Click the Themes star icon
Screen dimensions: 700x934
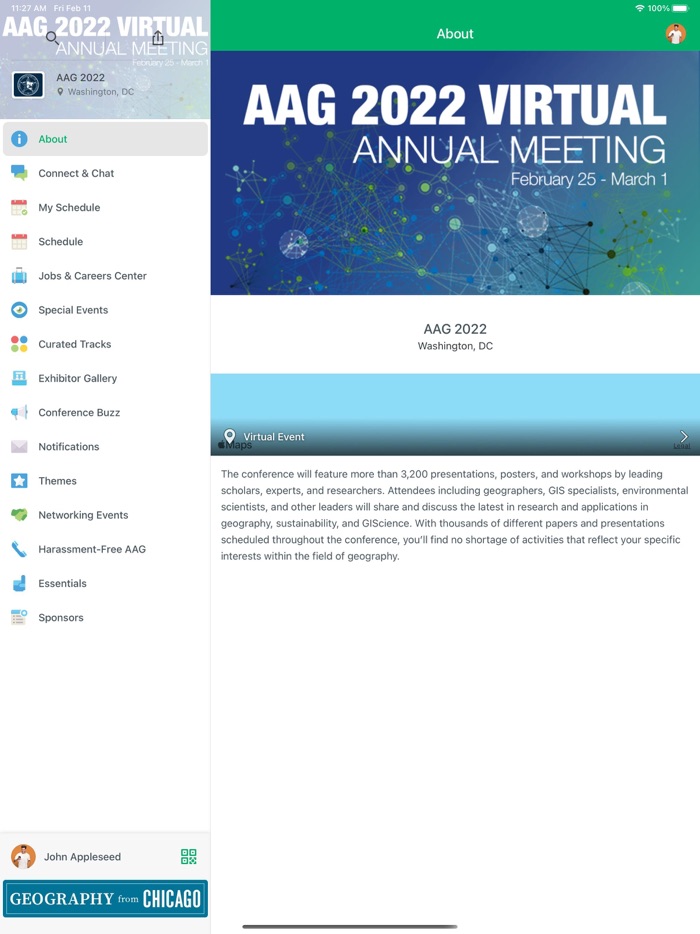click(x=19, y=481)
